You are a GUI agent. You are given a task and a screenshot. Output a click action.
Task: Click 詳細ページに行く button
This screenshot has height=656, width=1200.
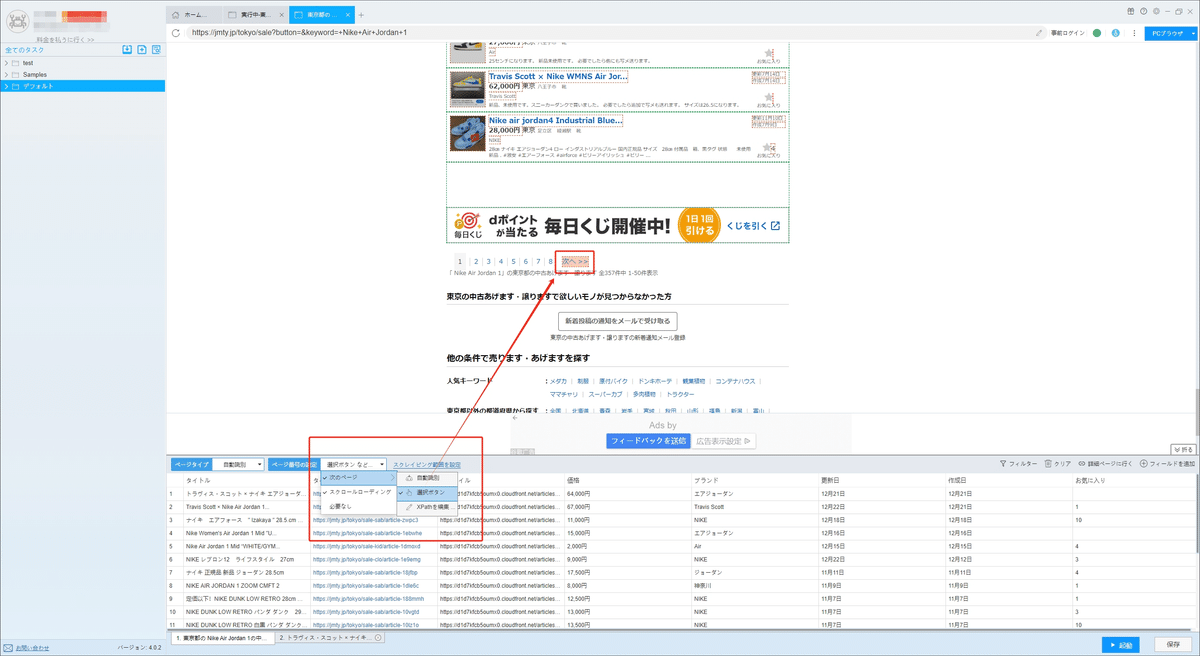point(1106,464)
